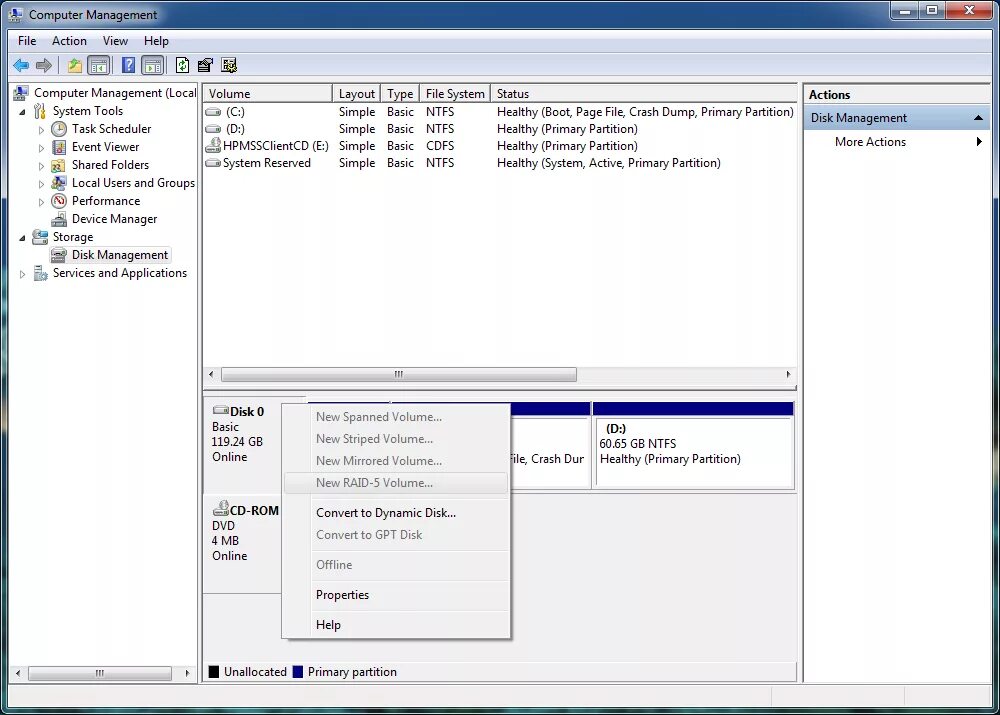Expand the Event Viewer node arrow
This screenshot has width=1000, height=715.
(x=41, y=148)
